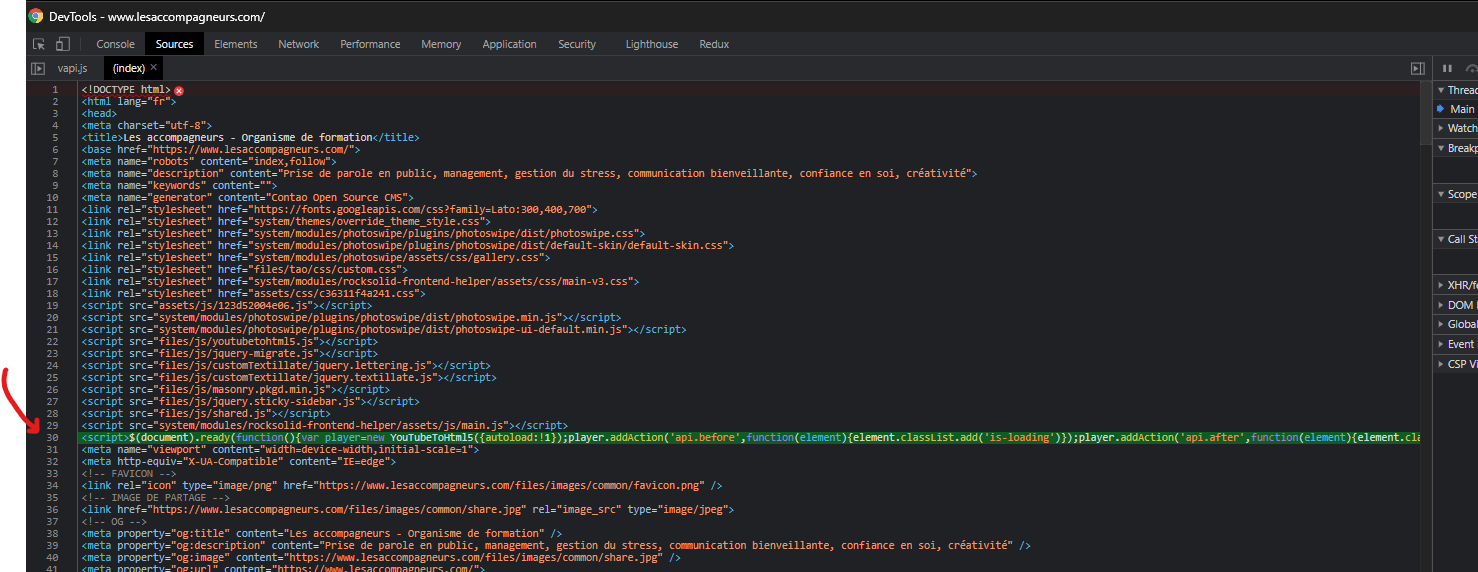This screenshot has width=1478, height=572.
Task: Expand the CSP Violation section
Action: pos(1457,364)
